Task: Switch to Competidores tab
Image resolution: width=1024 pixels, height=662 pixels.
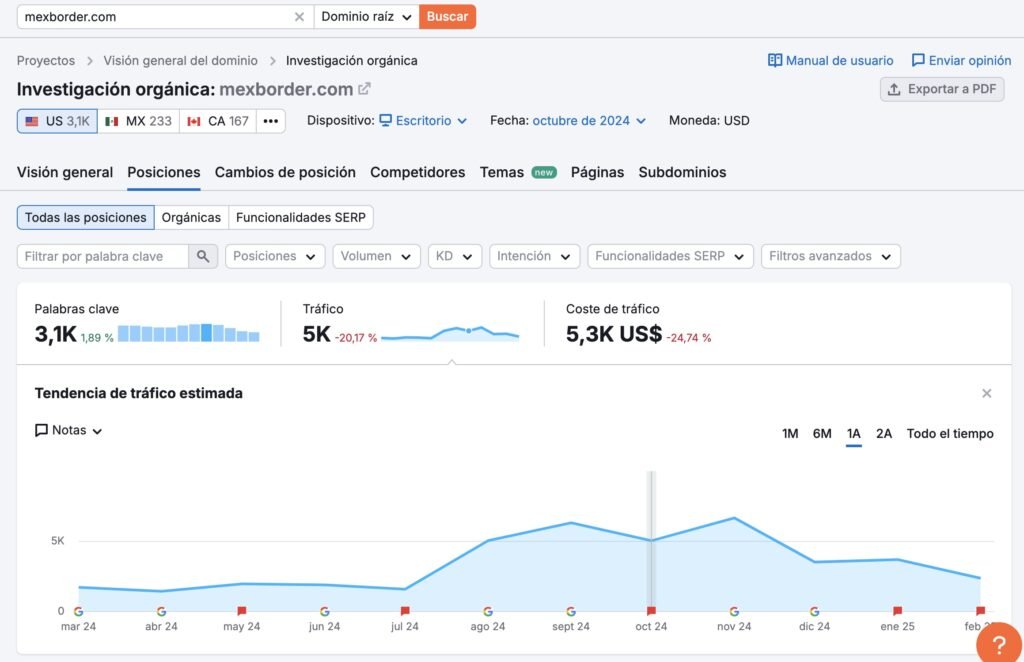Action: (418, 172)
